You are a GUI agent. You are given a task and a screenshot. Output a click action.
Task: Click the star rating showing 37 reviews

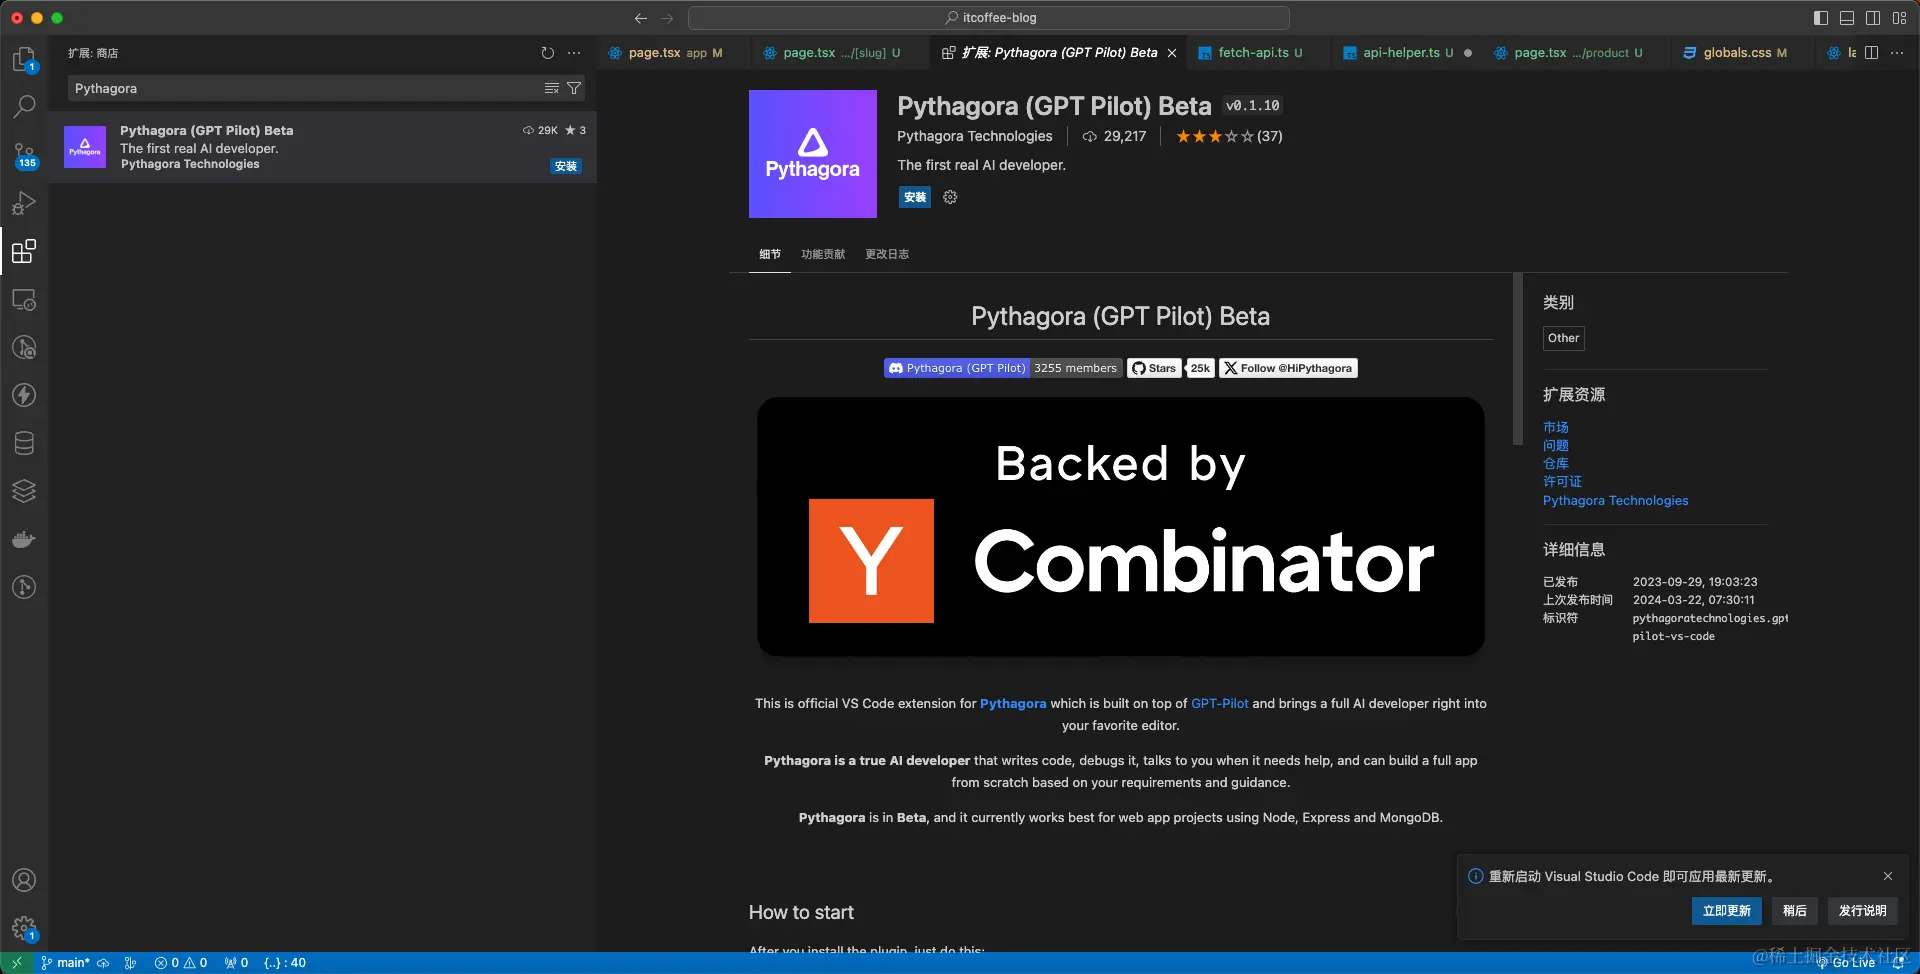pyautogui.click(x=1229, y=136)
